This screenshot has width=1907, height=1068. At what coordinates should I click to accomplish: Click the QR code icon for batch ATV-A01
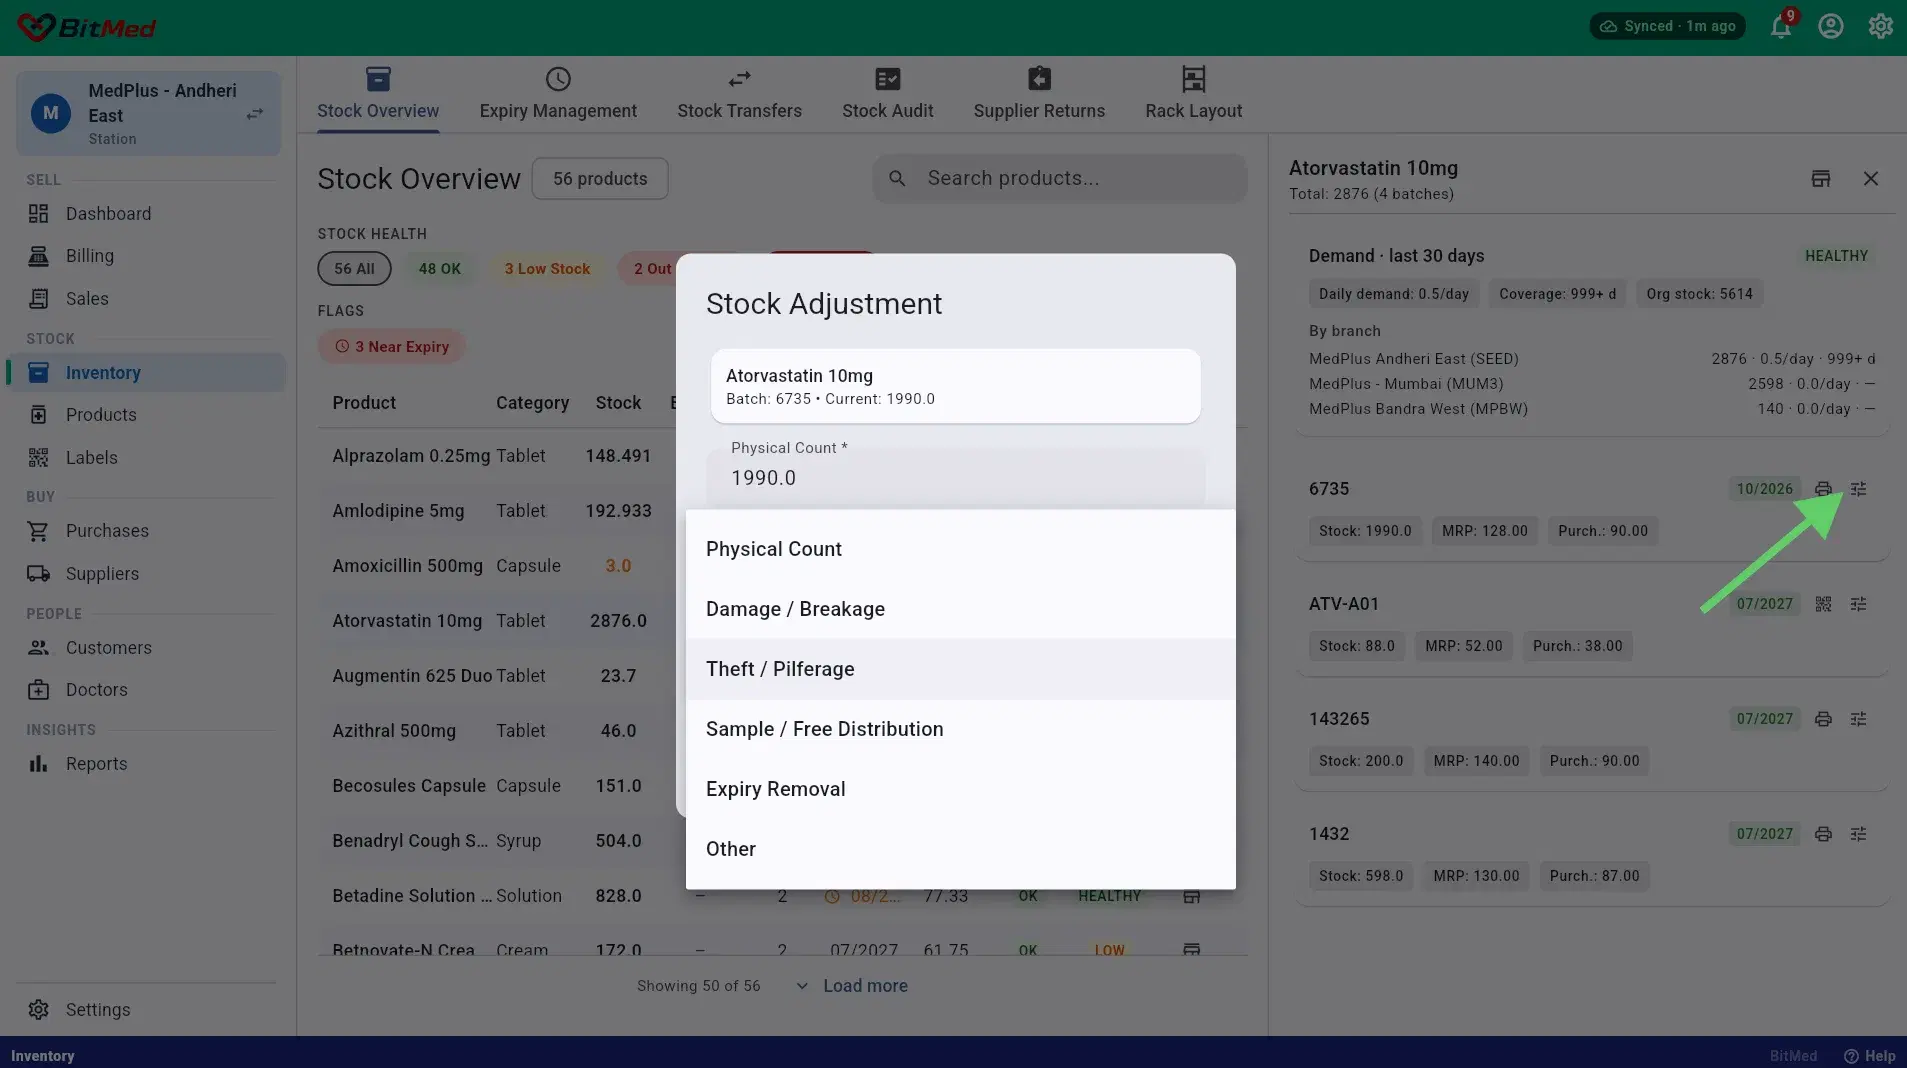(1823, 604)
